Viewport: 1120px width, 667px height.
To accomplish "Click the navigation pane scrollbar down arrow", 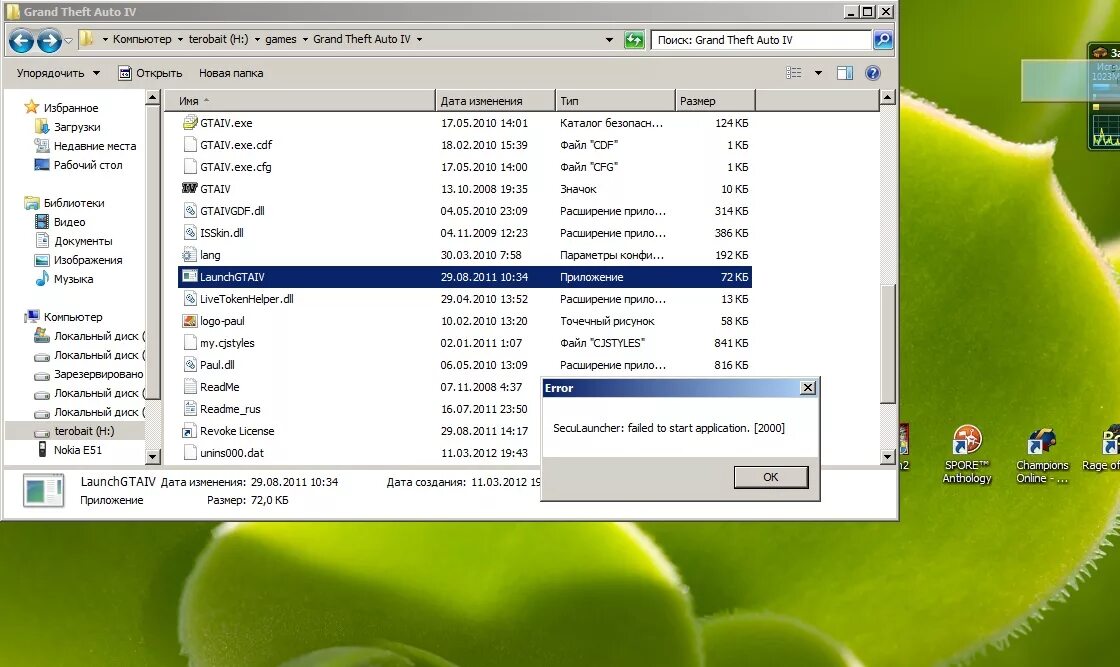I will pyautogui.click(x=152, y=456).
